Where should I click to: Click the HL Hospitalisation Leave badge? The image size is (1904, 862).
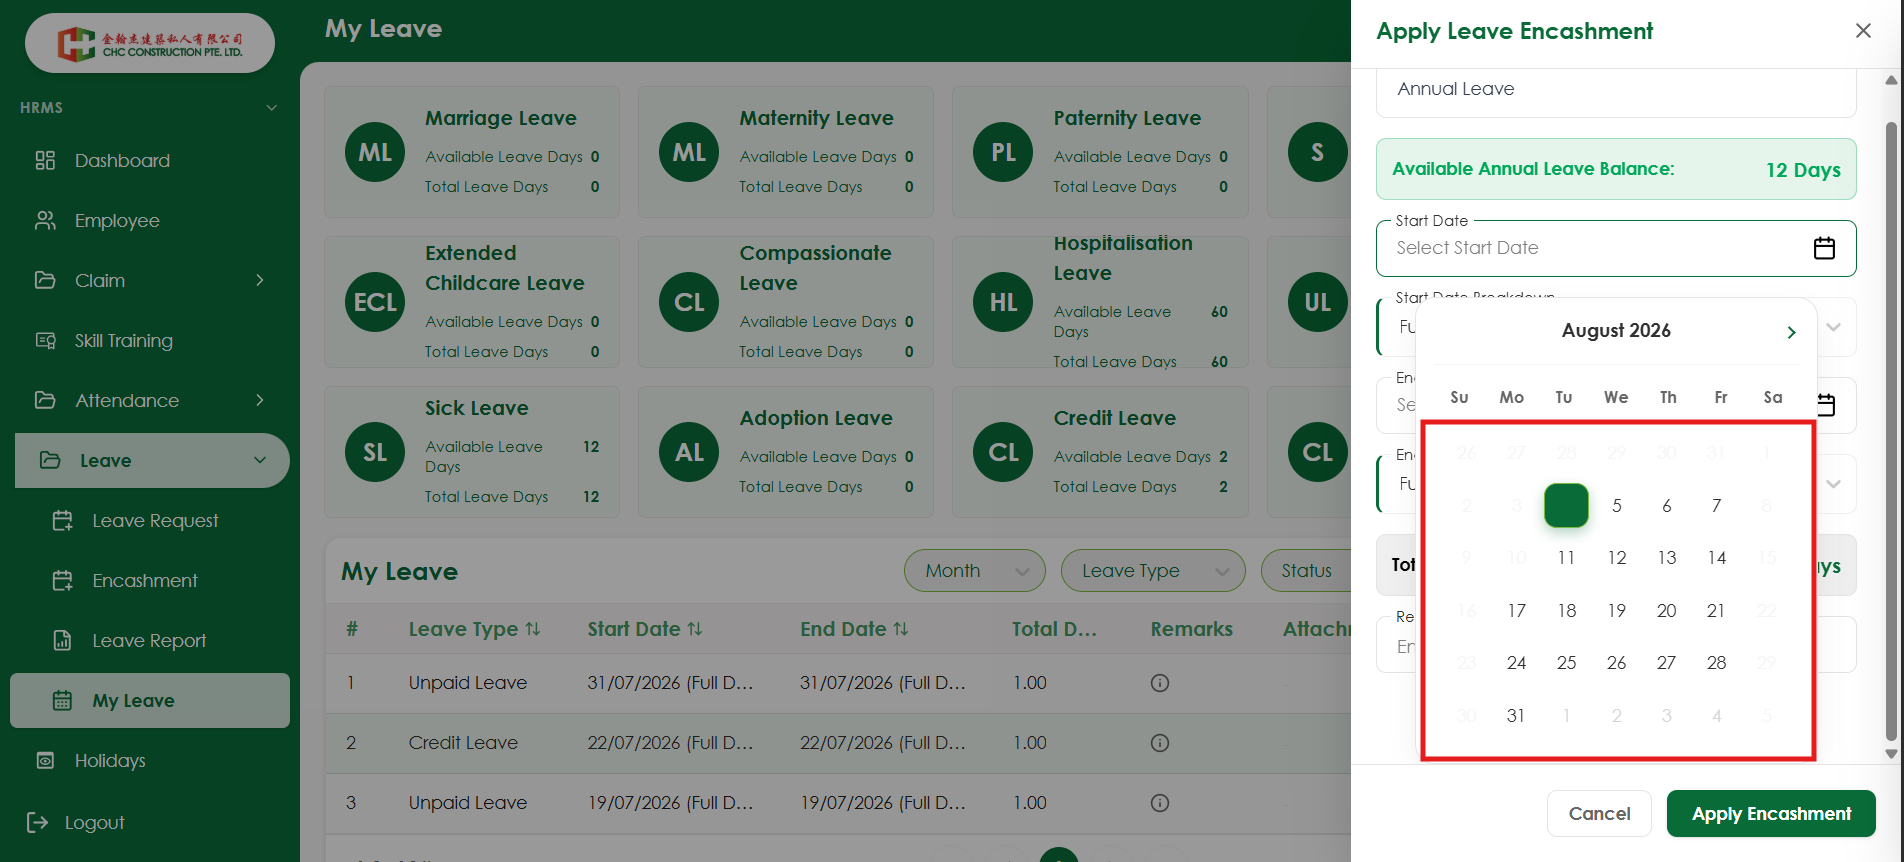pos(1003,302)
